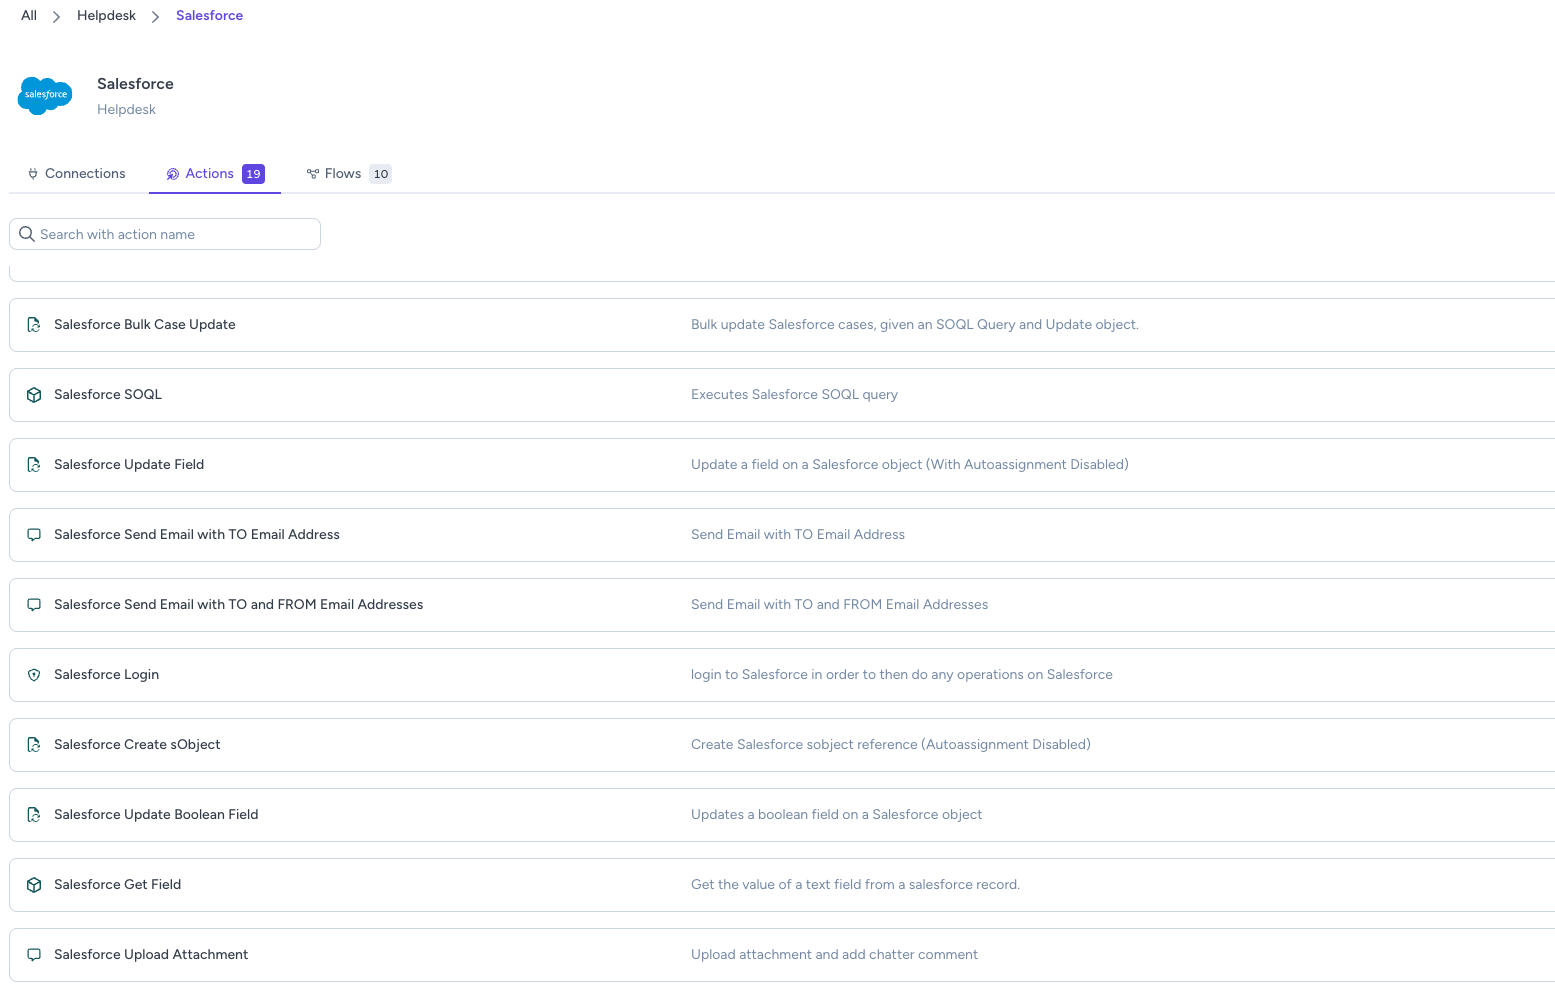This screenshot has width=1555, height=992.
Task: Click the shield icon beside Salesforce Login
Action: pyautogui.click(x=34, y=675)
